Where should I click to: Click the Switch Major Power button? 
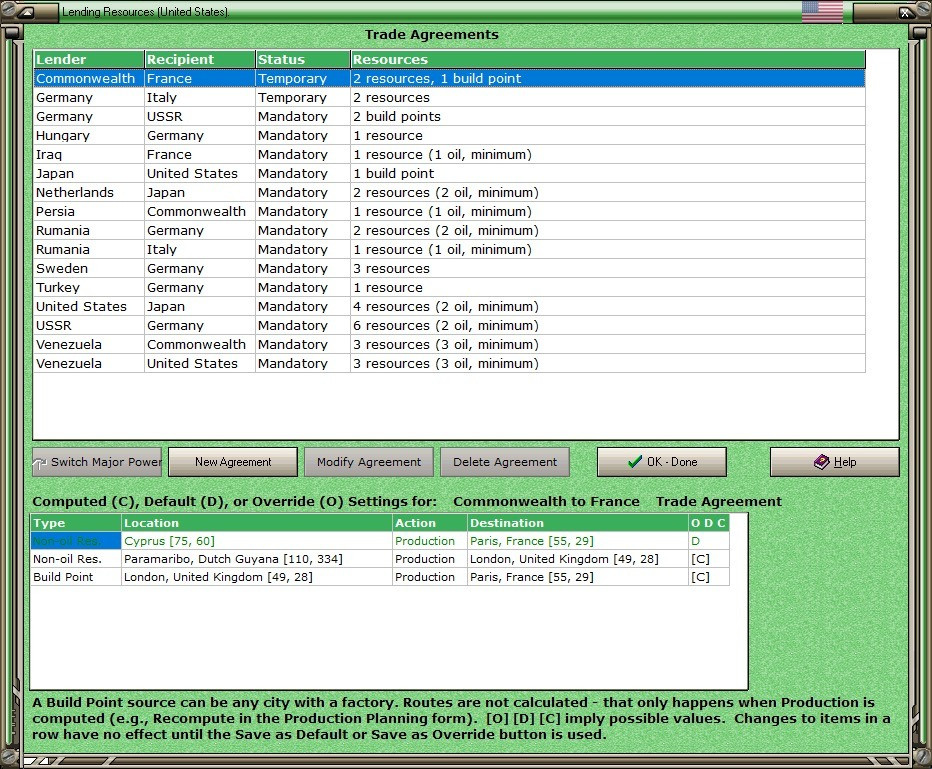point(97,462)
